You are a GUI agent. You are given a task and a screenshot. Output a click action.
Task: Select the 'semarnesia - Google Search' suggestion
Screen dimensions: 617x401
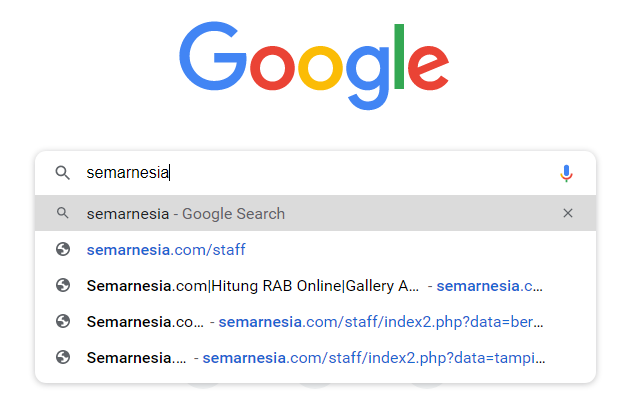186,213
